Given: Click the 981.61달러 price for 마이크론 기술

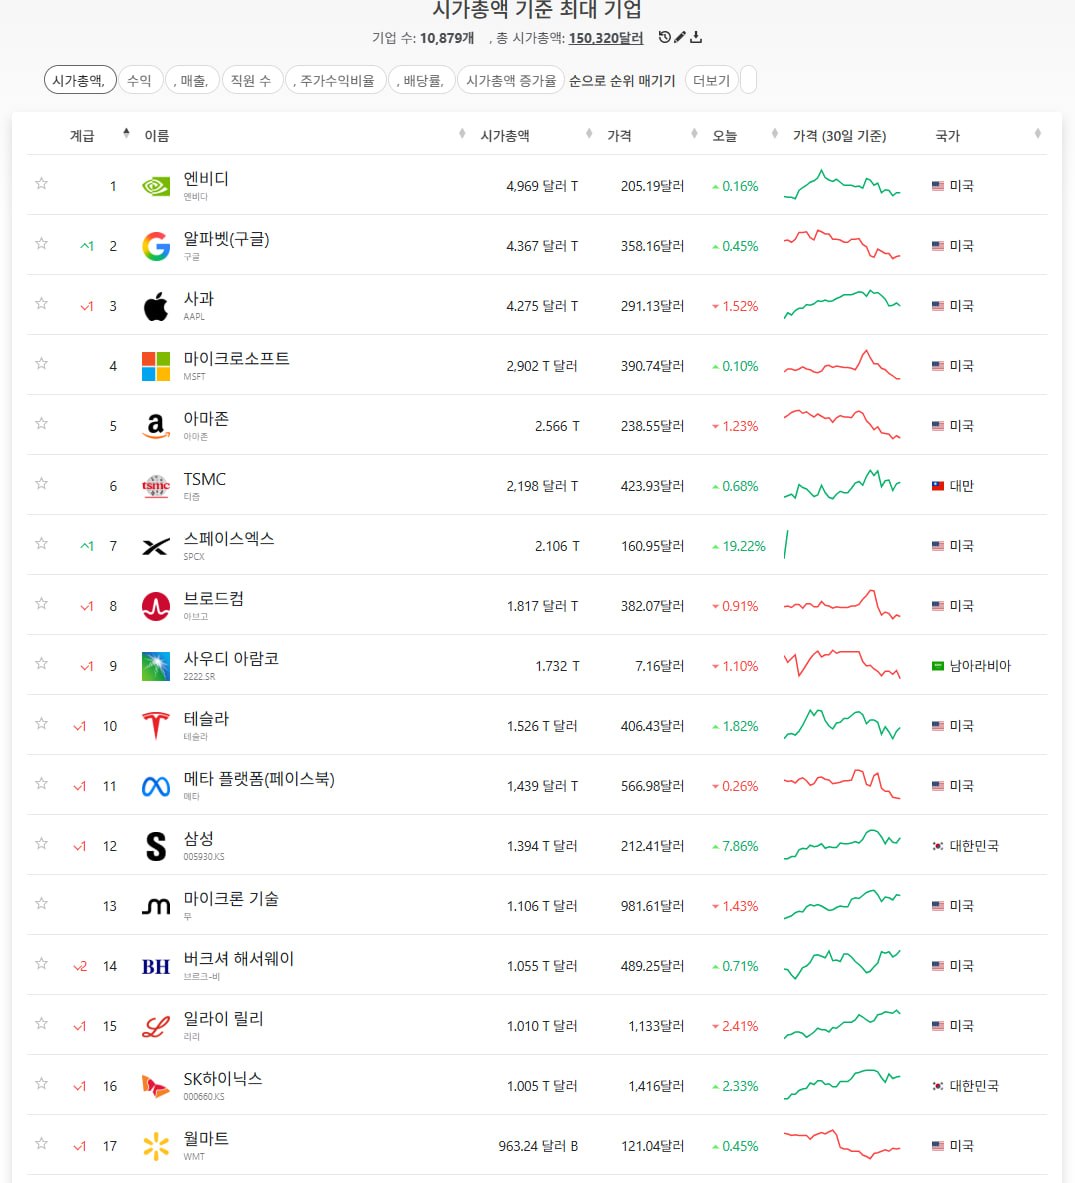Looking at the screenshot, I should coord(652,906).
